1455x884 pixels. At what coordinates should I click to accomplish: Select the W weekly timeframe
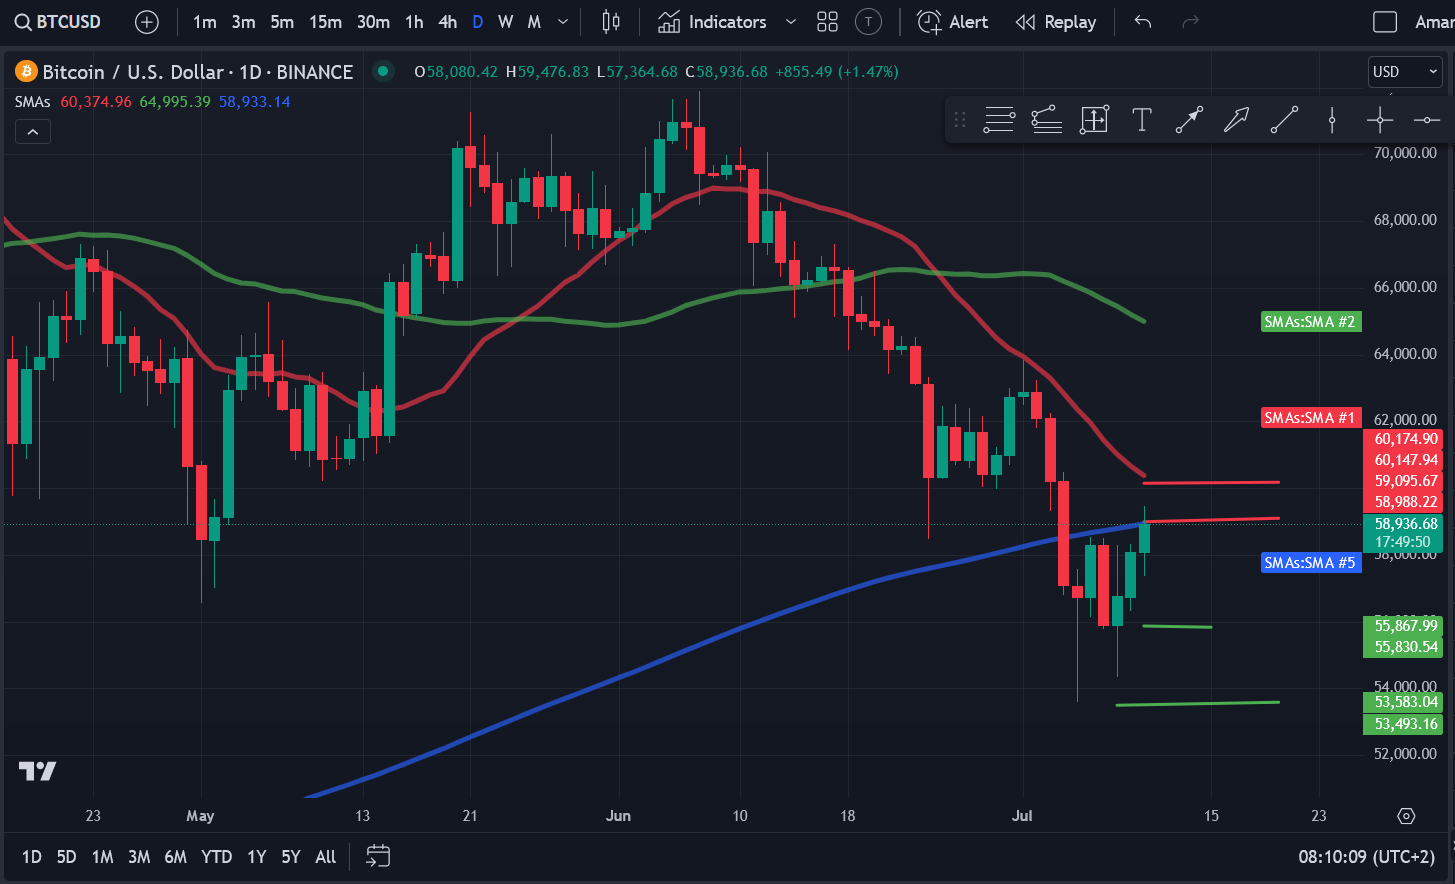506,22
